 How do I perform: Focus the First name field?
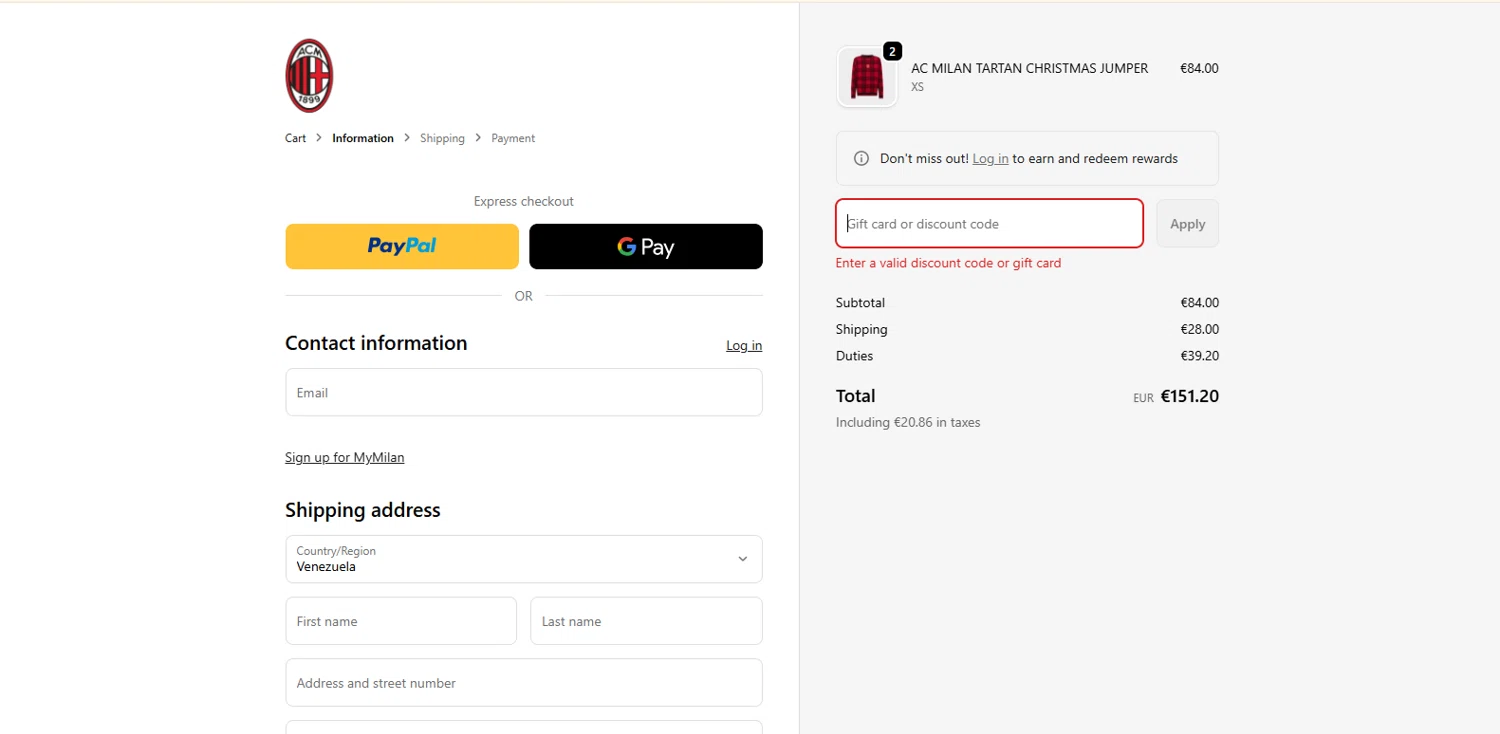point(401,621)
